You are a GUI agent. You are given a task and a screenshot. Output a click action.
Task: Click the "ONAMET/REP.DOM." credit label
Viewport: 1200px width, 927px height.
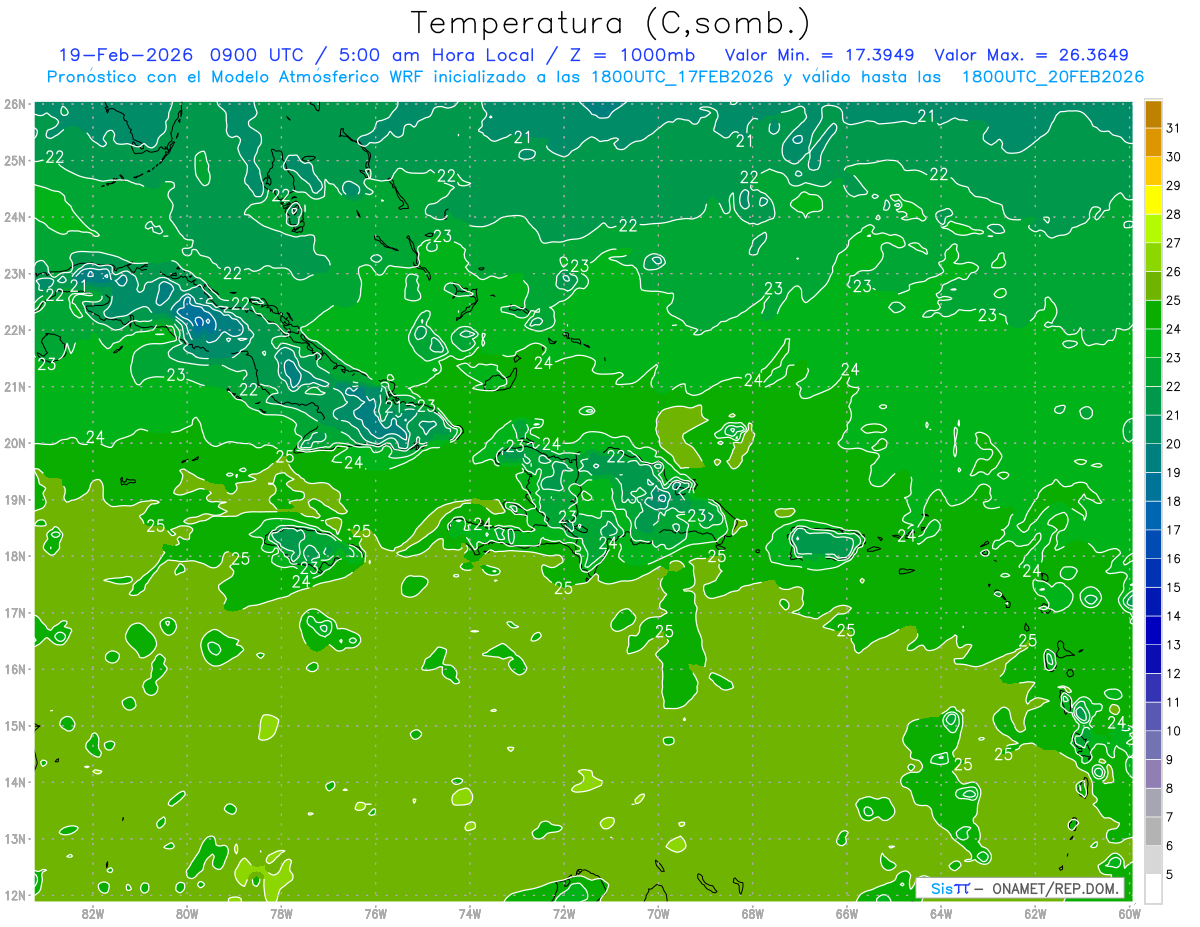coord(1055,888)
